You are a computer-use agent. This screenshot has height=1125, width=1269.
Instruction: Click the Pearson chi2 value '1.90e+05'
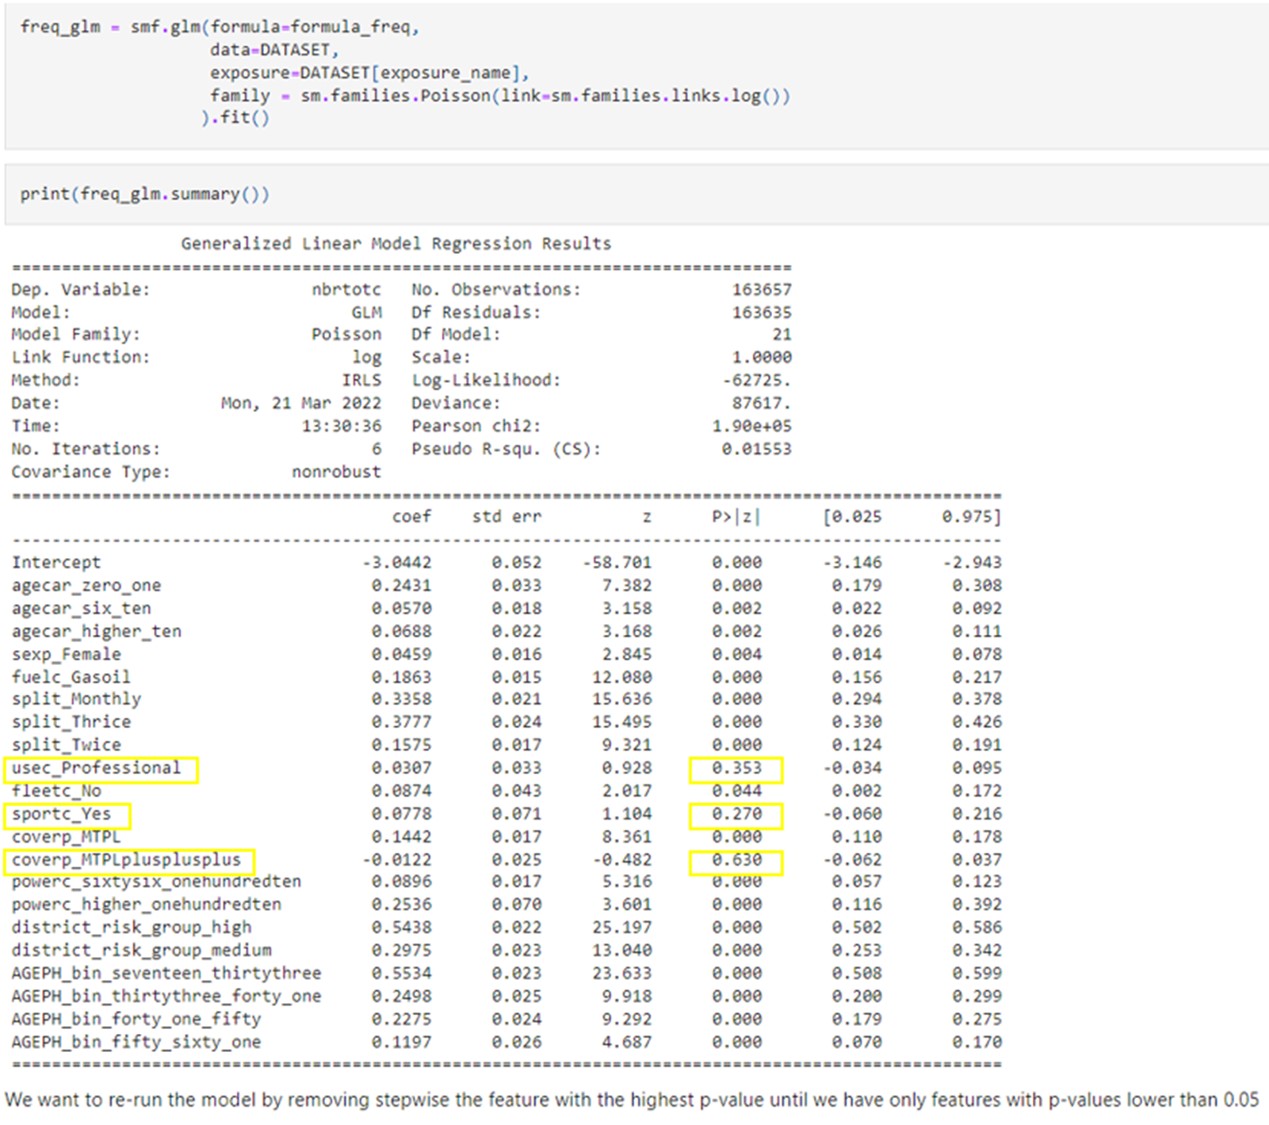751,427
